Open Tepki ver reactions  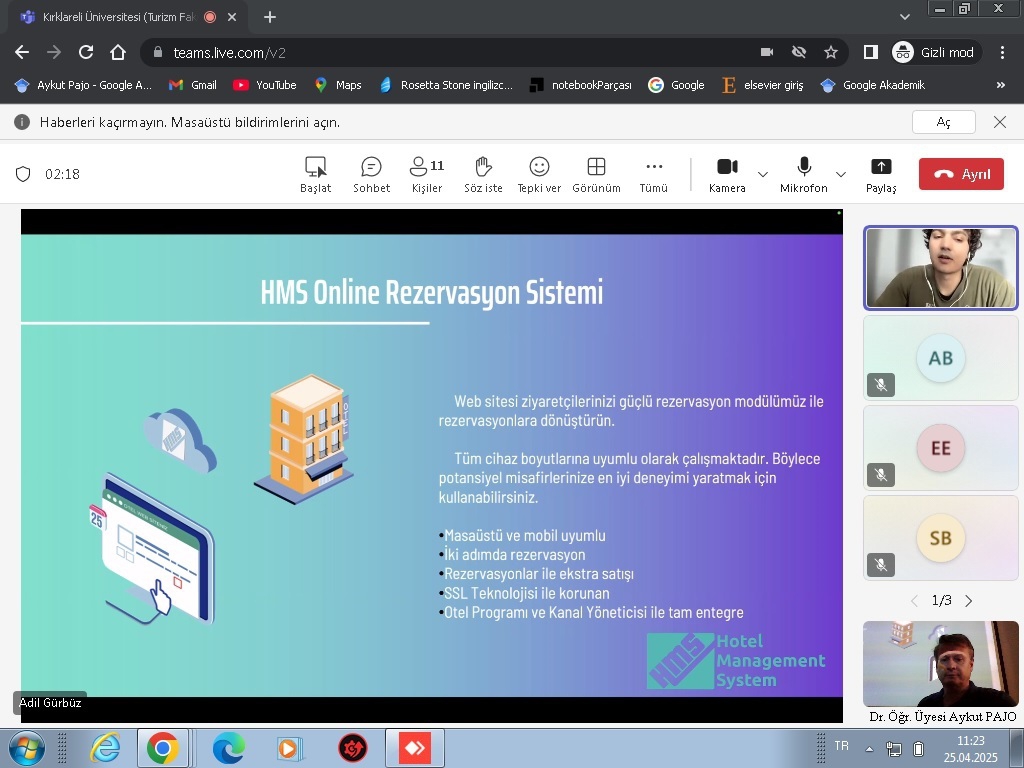pos(539,174)
